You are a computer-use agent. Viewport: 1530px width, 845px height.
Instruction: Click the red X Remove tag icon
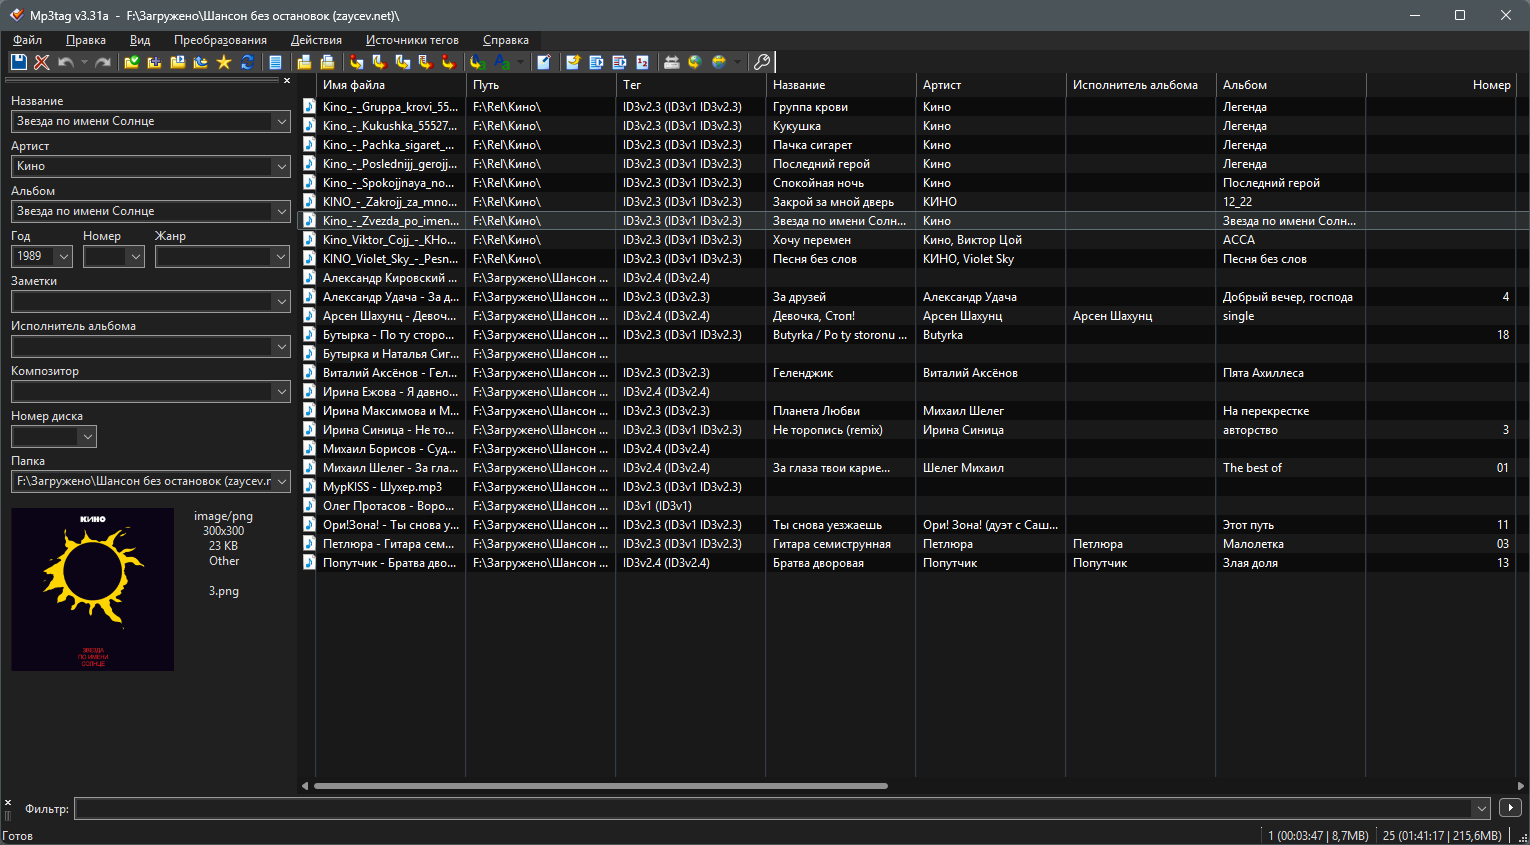point(41,62)
